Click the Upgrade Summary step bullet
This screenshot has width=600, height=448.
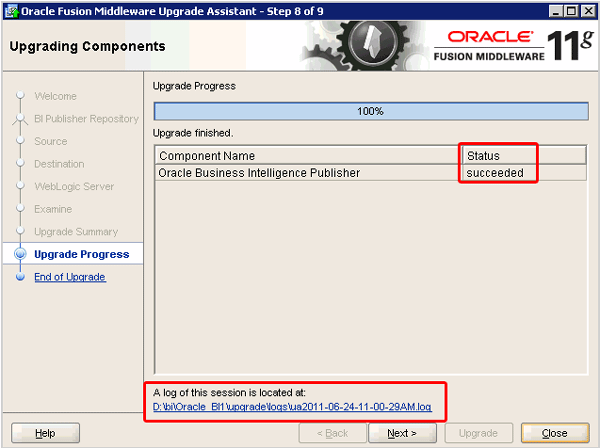coord(20,231)
